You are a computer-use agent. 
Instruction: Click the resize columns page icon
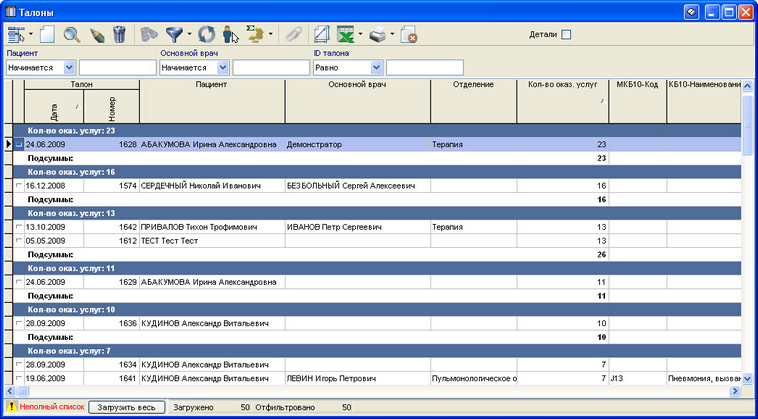pos(321,35)
